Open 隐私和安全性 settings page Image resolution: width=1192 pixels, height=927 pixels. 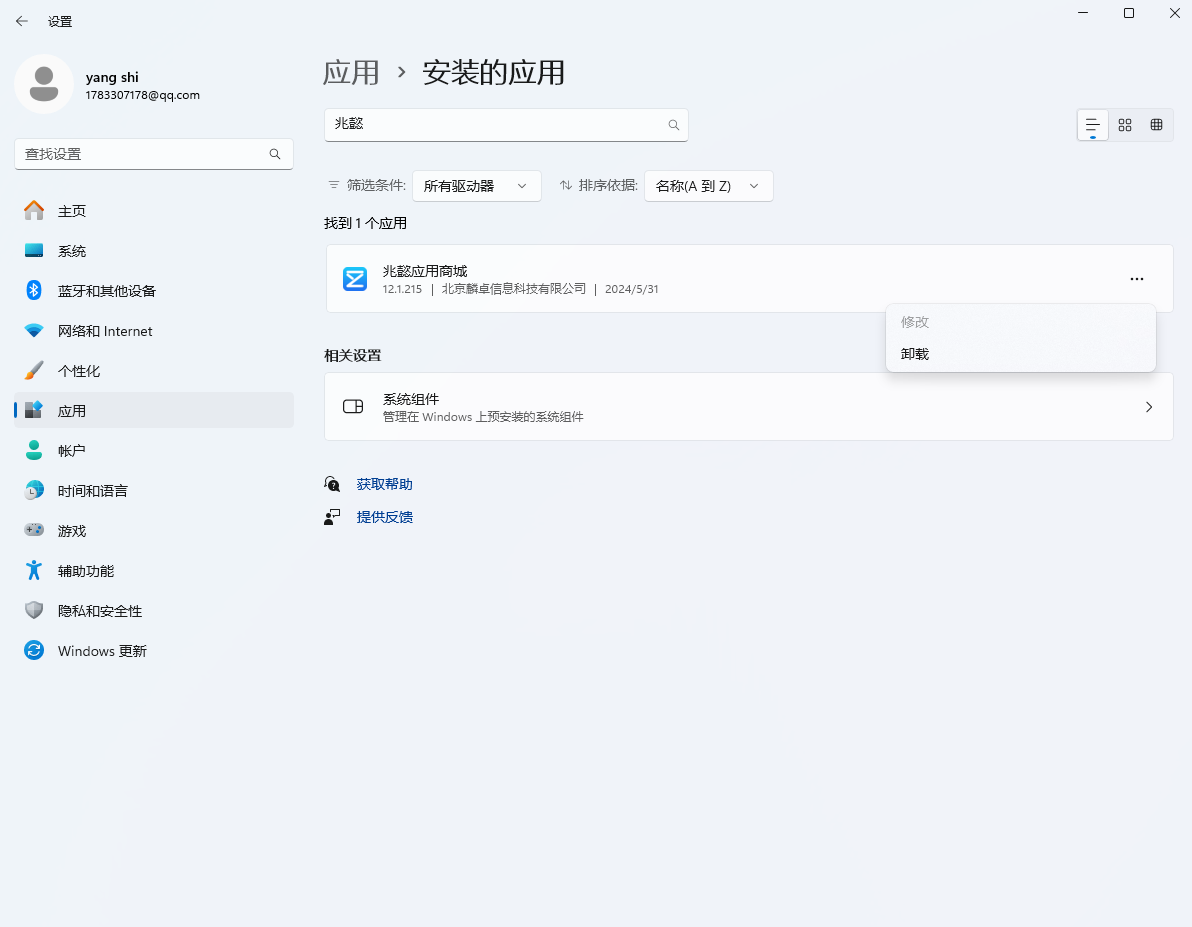(x=100, y=611)
